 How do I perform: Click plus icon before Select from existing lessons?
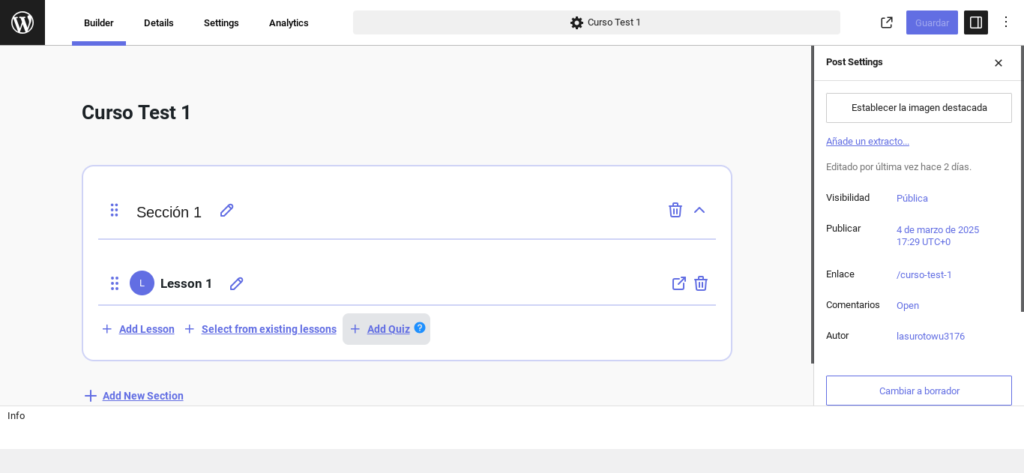click(x=189, y=329)
